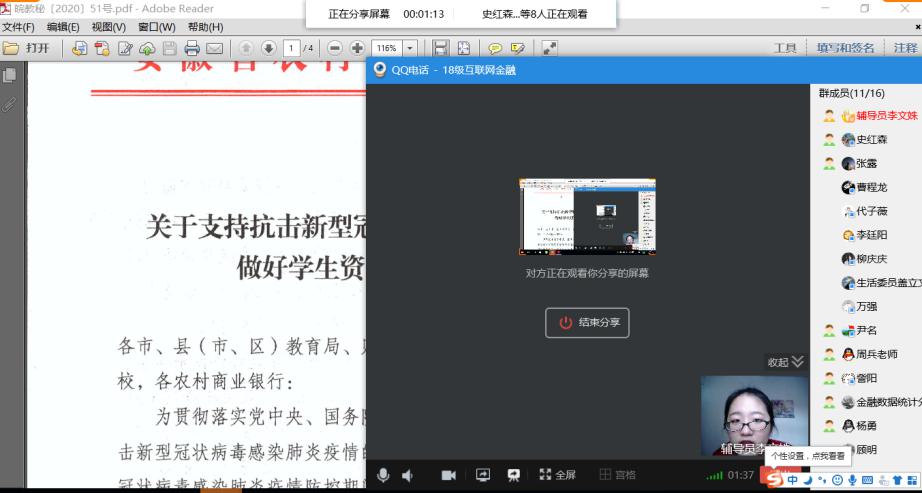Image resolution: width=922 pixels, height=493 pixels.
Task: Click the zoom in plus button
Action: click(356, 48)
